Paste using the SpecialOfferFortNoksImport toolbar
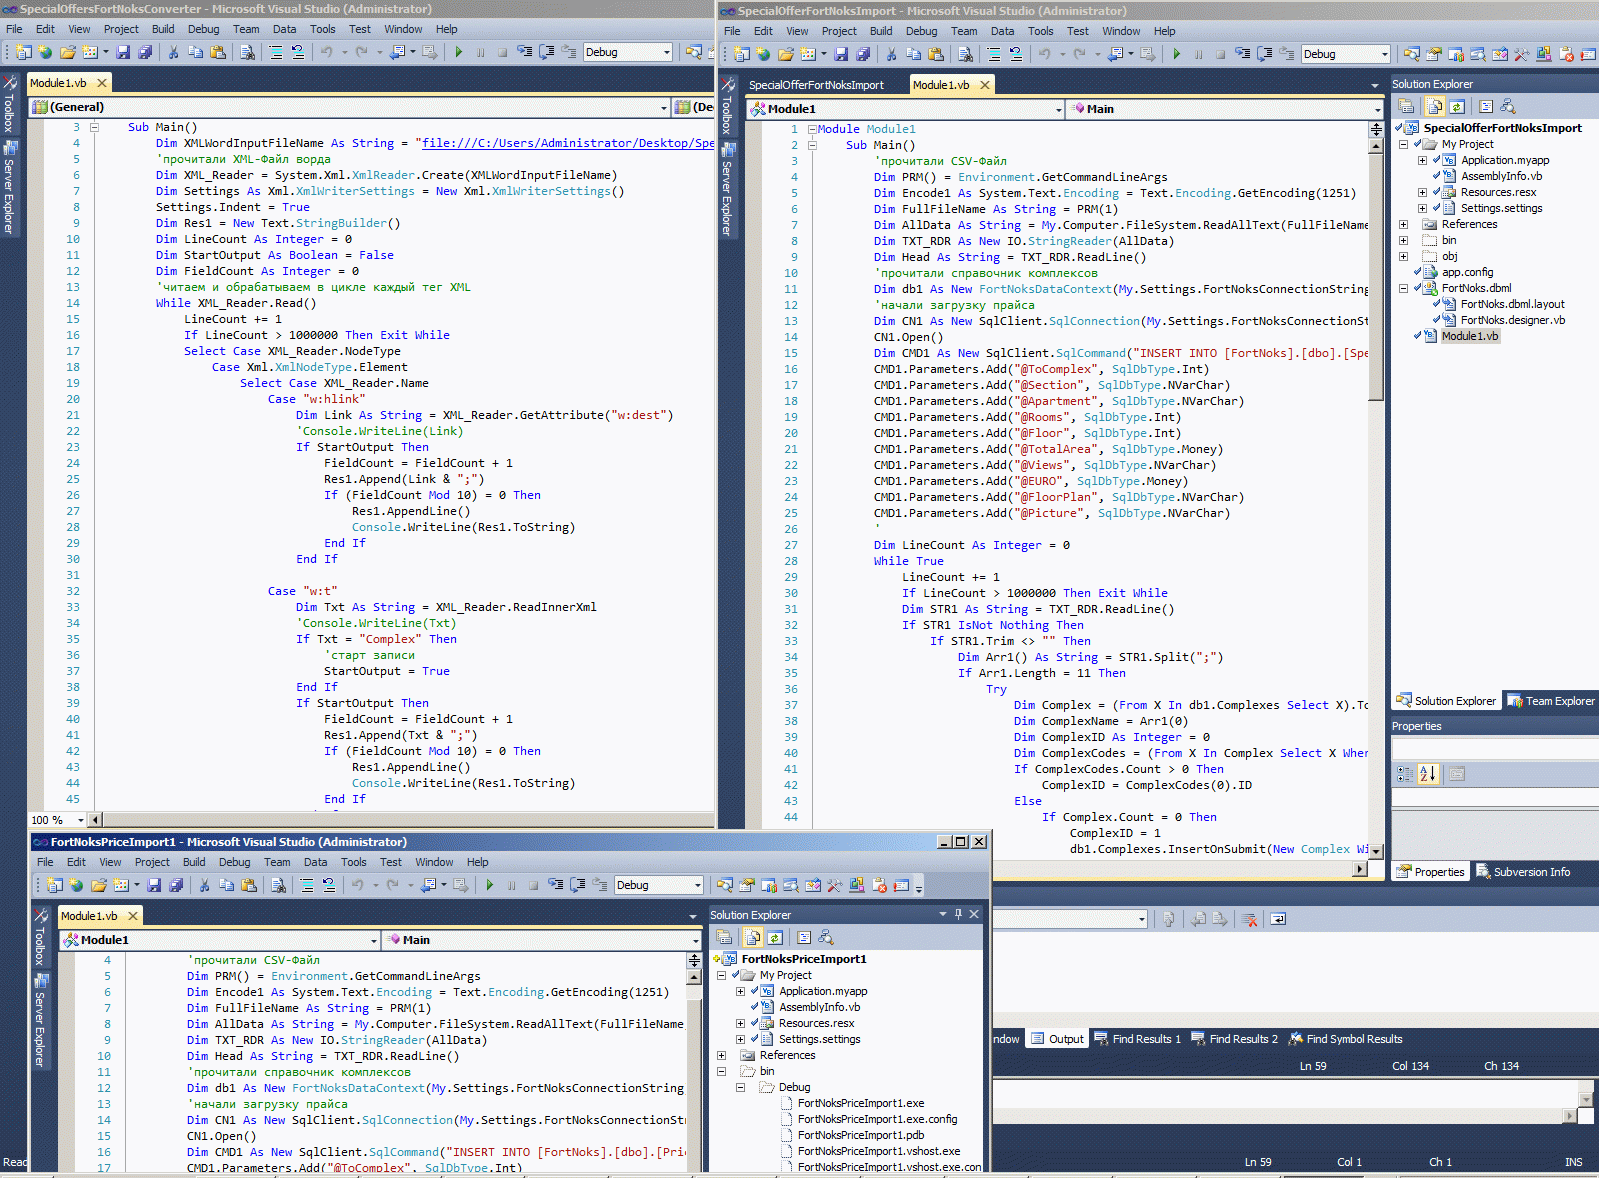Screen dimensions: 1599x1178 pyautogui.click(x=936, y=54)
